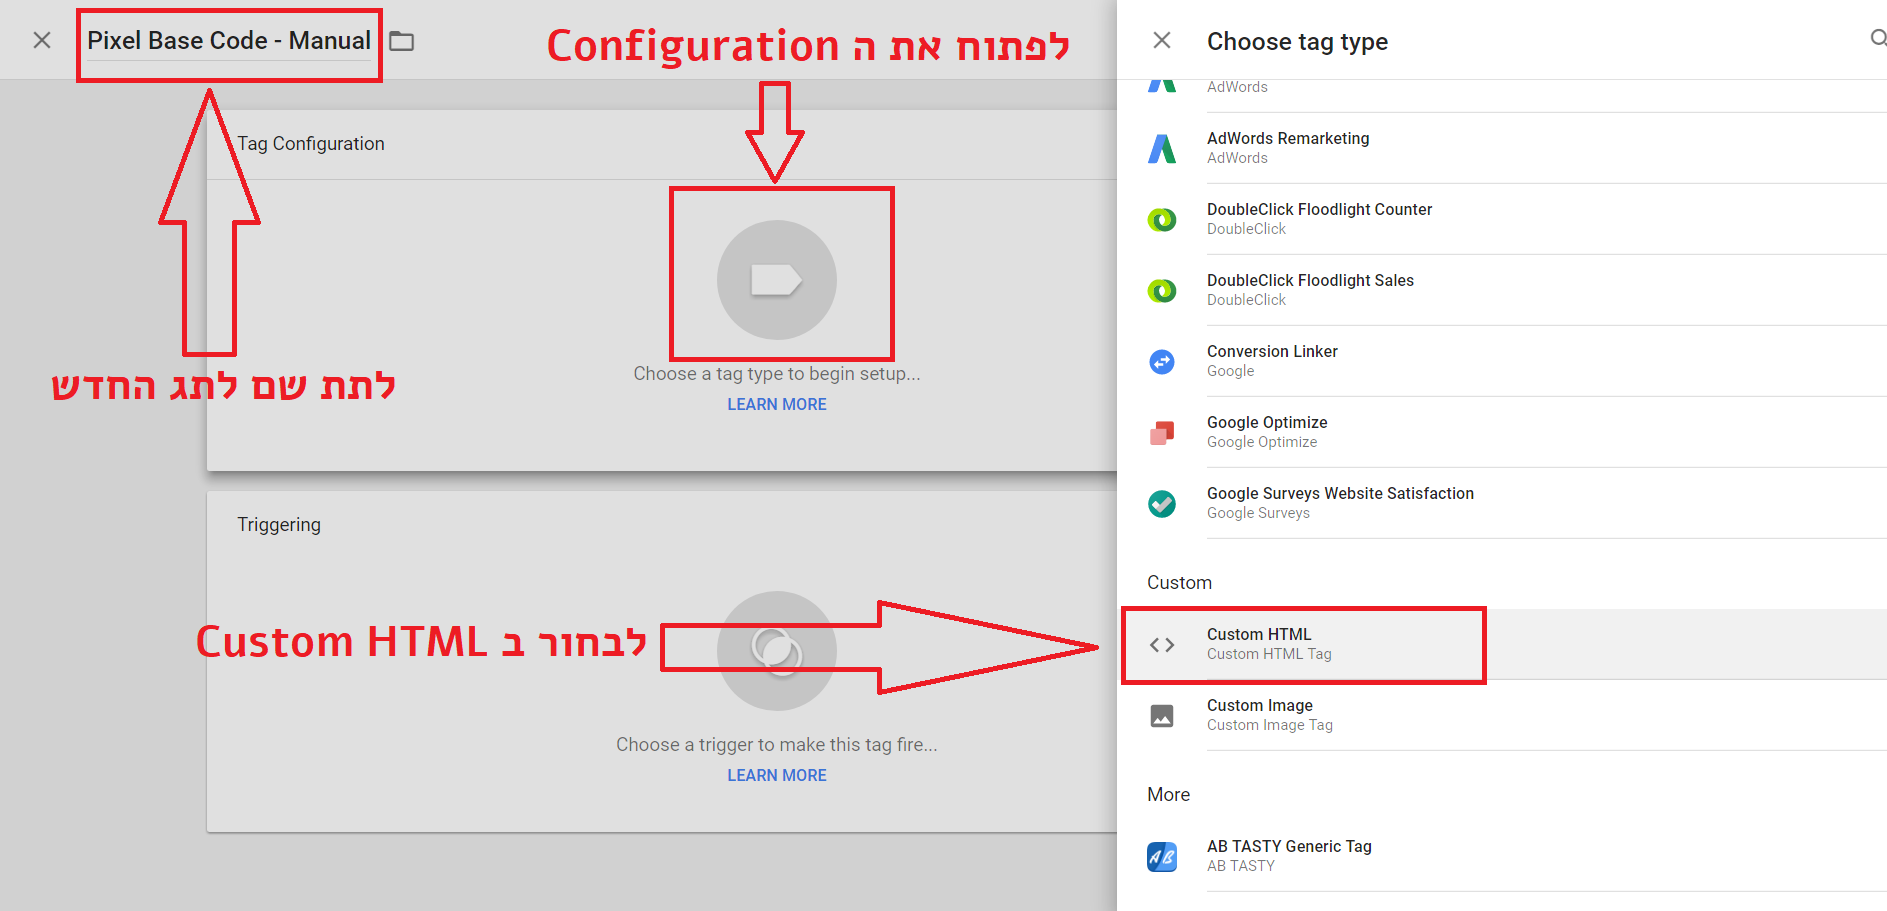Click 'Choose a trigger to make this tag fire...' text

tap(777, 744)
